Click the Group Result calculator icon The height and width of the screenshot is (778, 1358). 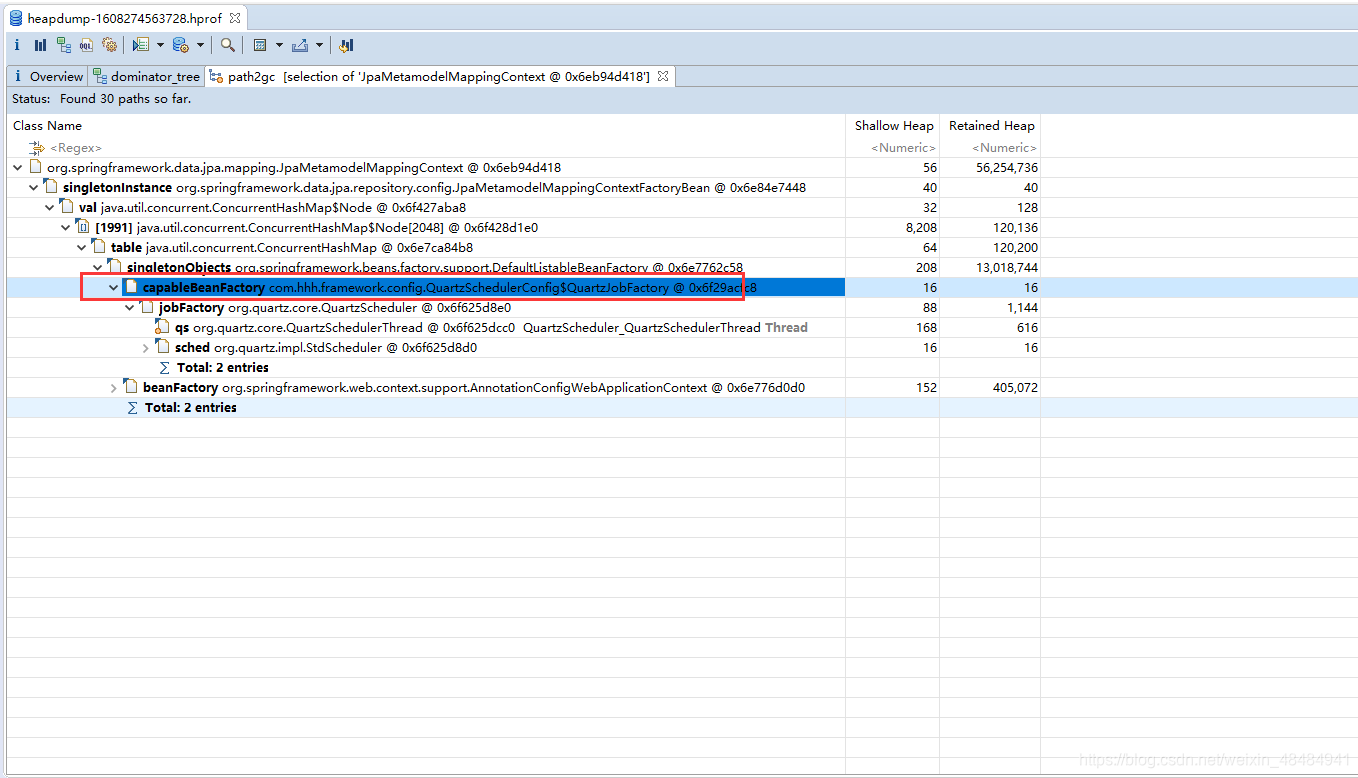pos(259,45)
